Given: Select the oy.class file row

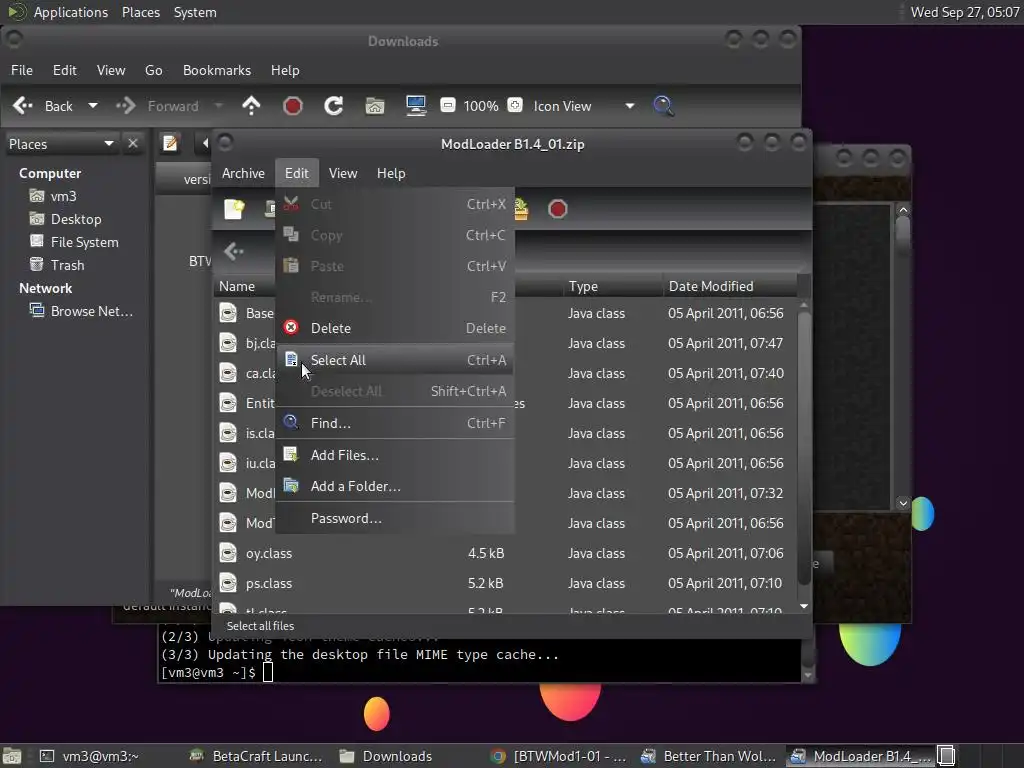Looking at the screenshot, I should click(x=504, y=554).
